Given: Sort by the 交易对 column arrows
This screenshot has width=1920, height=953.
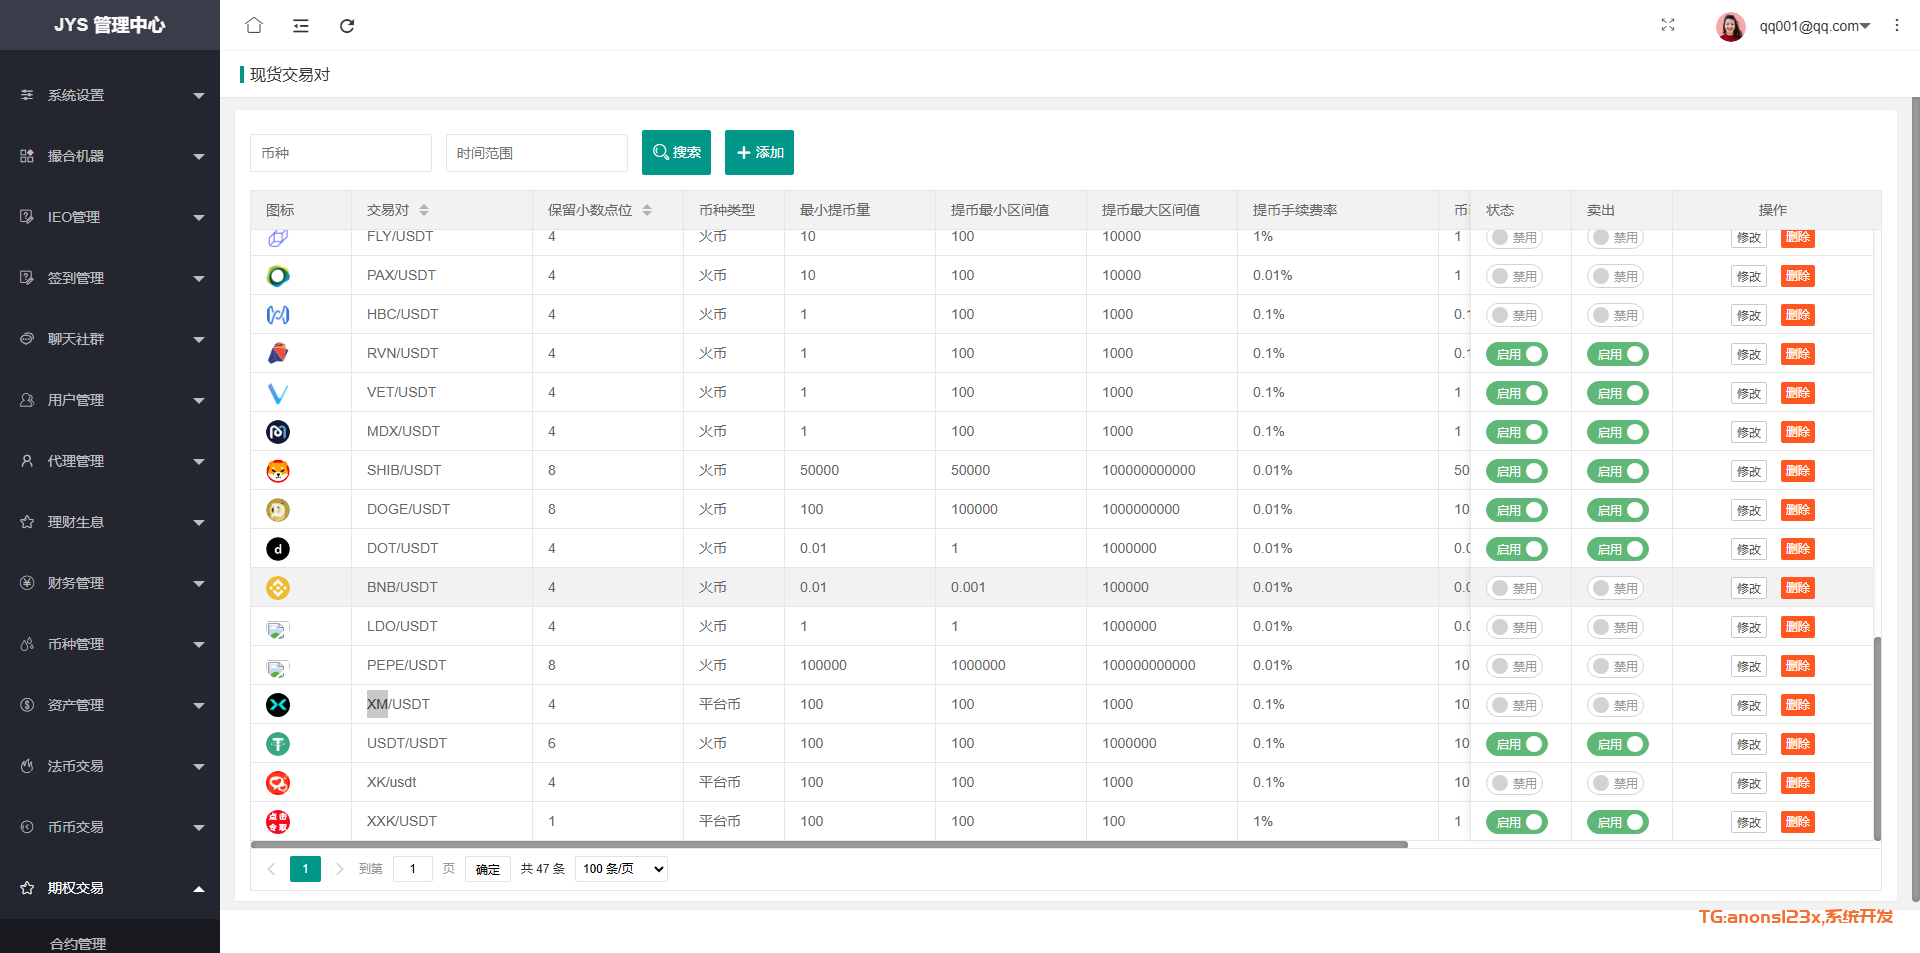Looking at the screenshot, I should point(424,210).
